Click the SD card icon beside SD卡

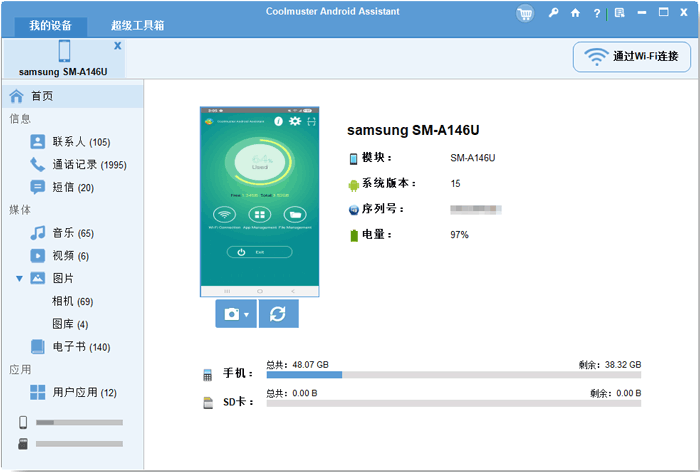(208, 403)
